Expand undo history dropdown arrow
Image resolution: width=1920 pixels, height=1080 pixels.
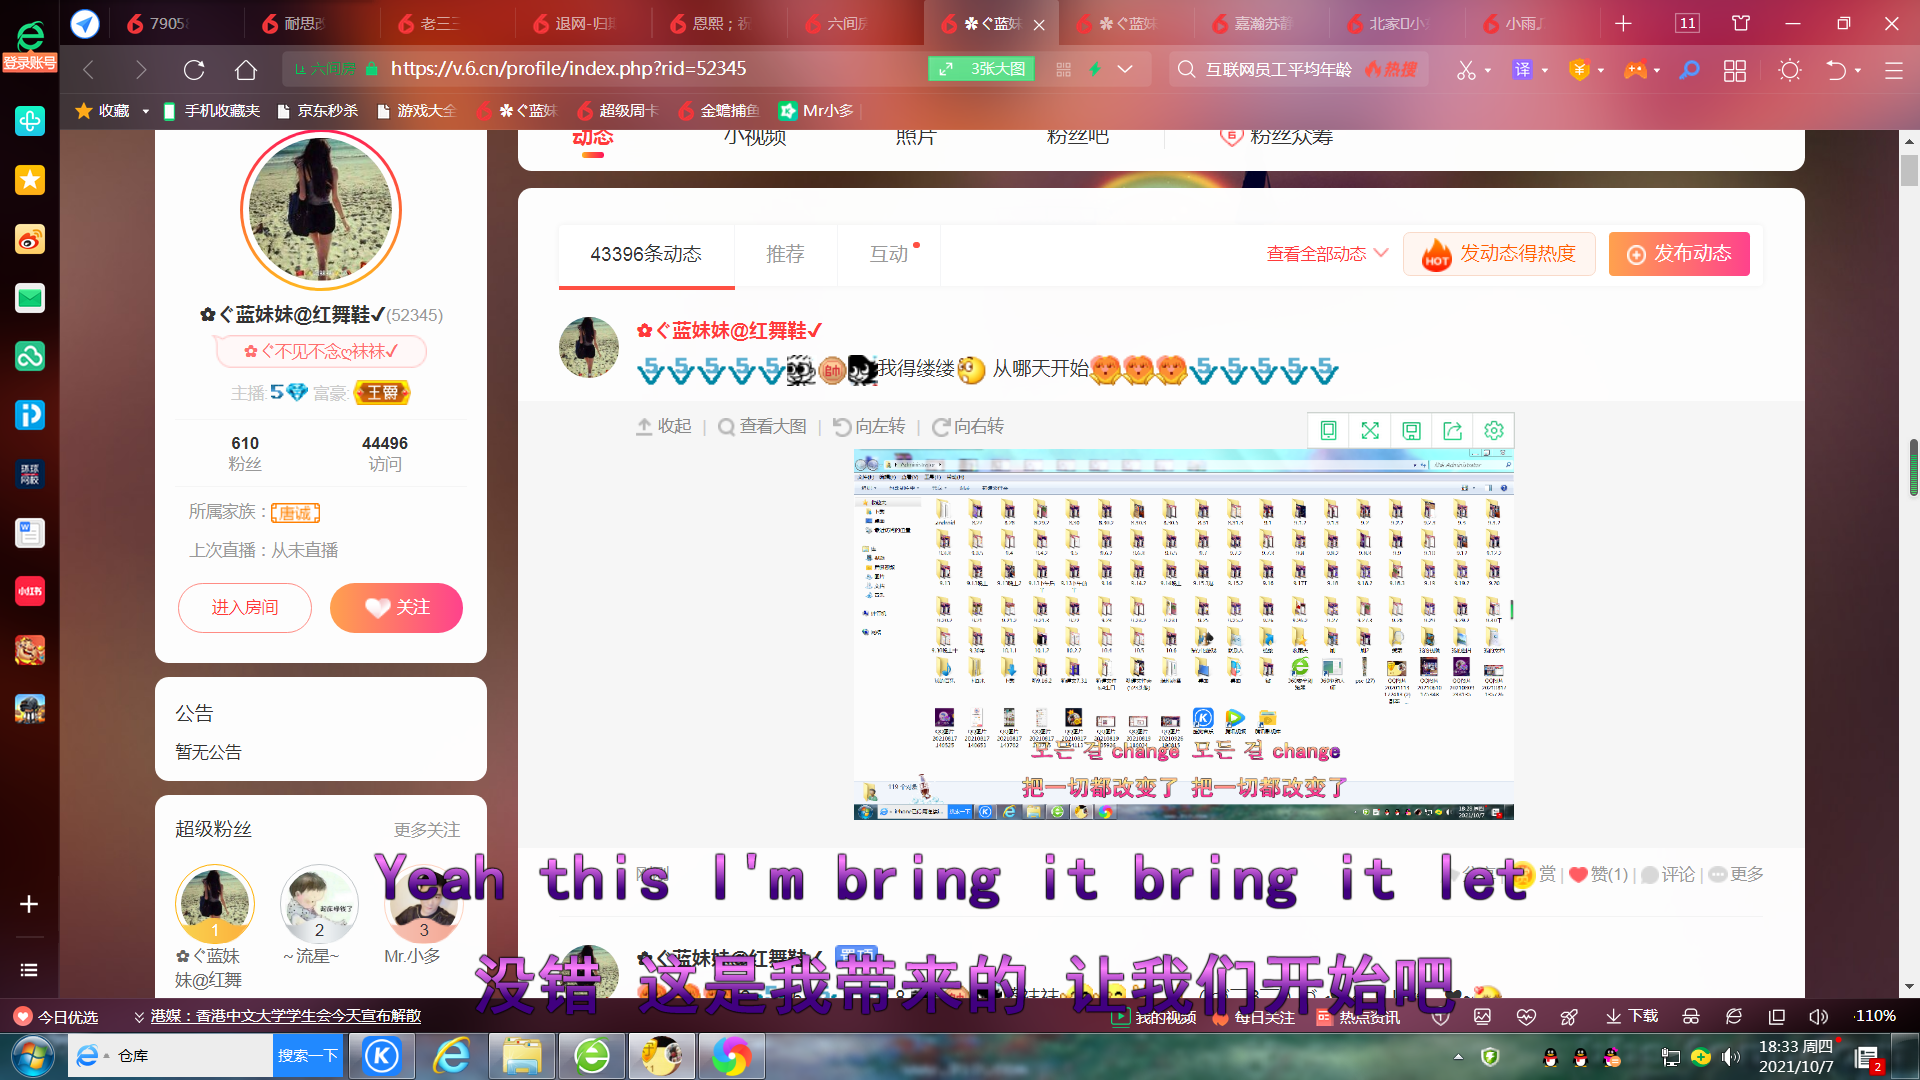click(1858, 70)
